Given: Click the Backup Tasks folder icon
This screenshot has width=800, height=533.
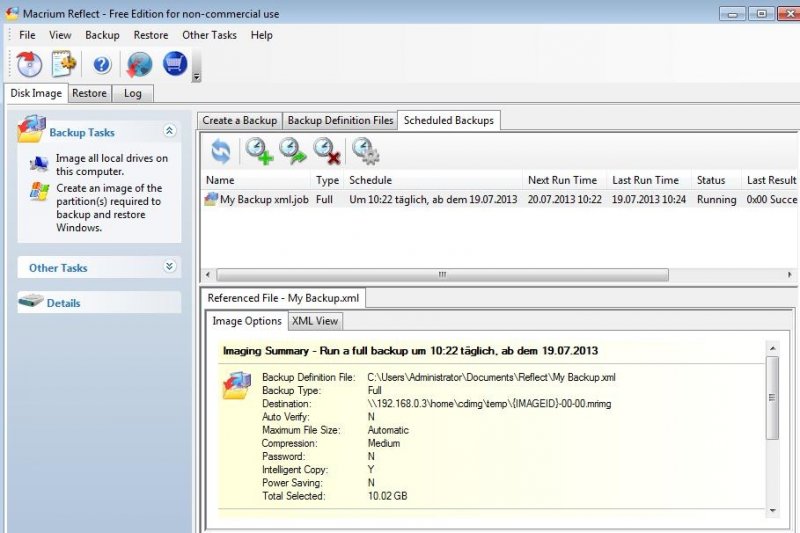Looking at the screenshot, I should [31, 129].
